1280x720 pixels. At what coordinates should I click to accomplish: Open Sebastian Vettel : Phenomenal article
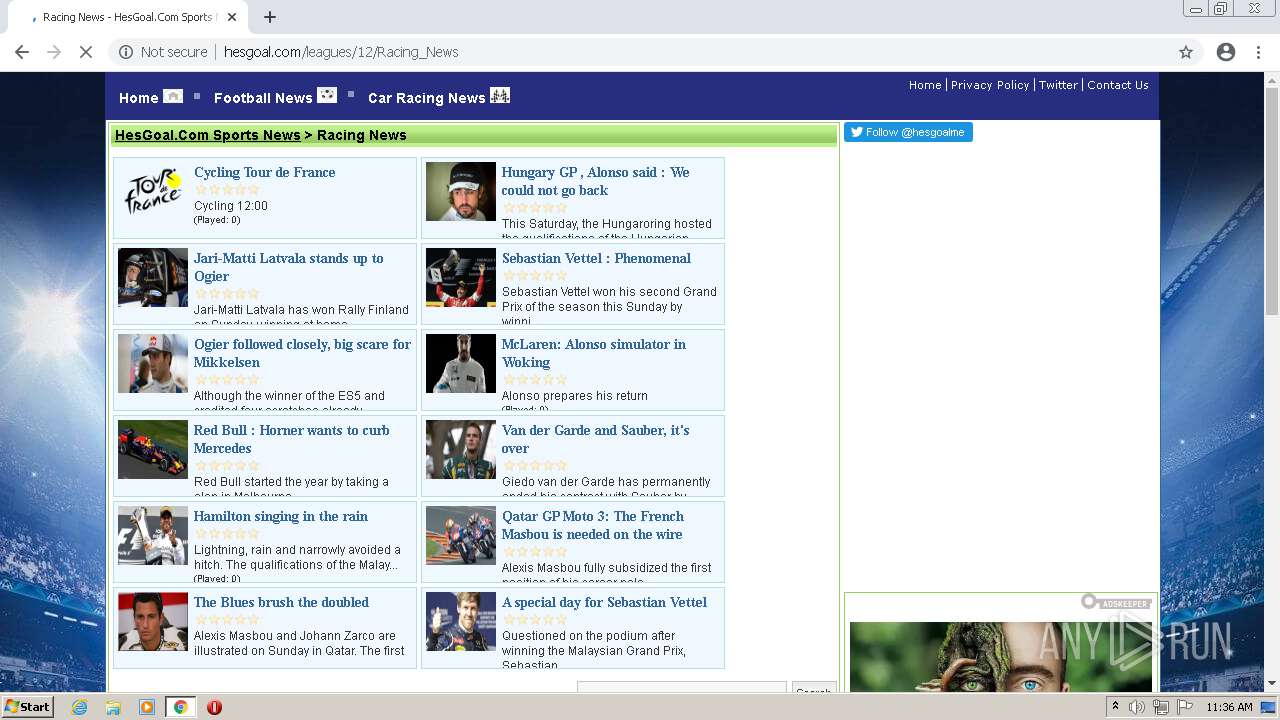tap(596, 258)
